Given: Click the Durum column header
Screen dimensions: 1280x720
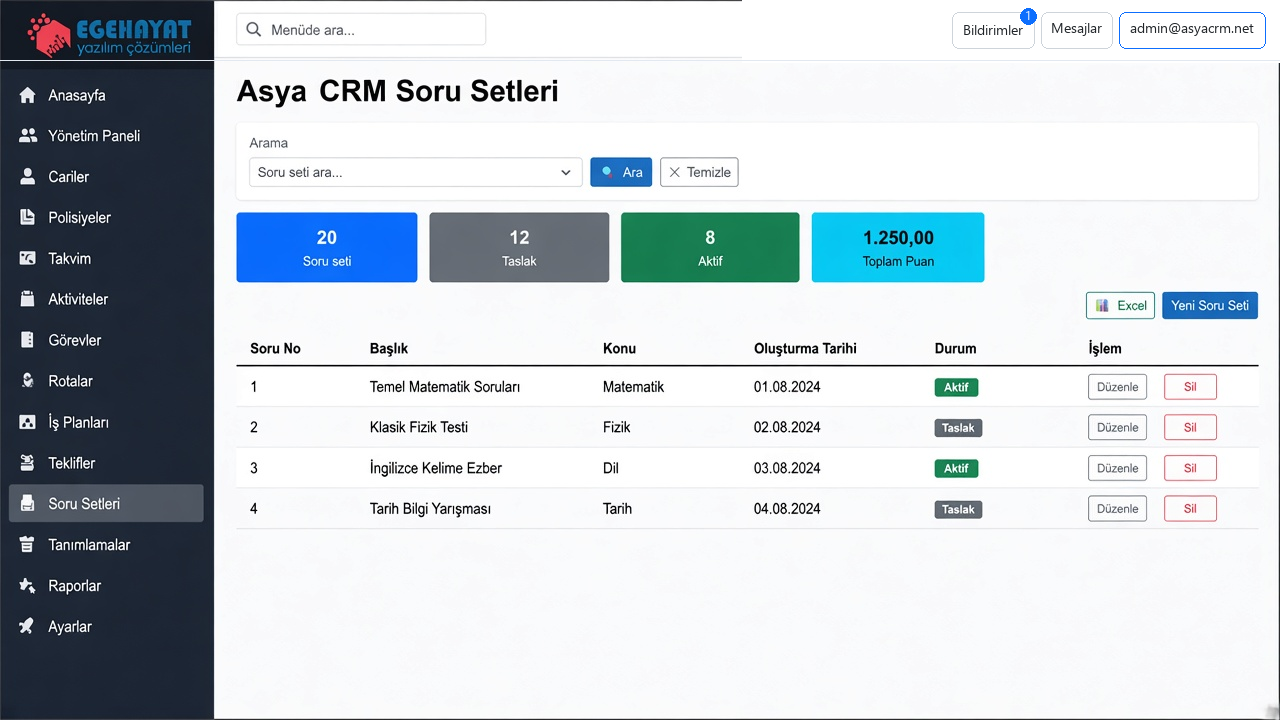Looking at the screenshot, I should pyautogui.click(x=956, y=349).
